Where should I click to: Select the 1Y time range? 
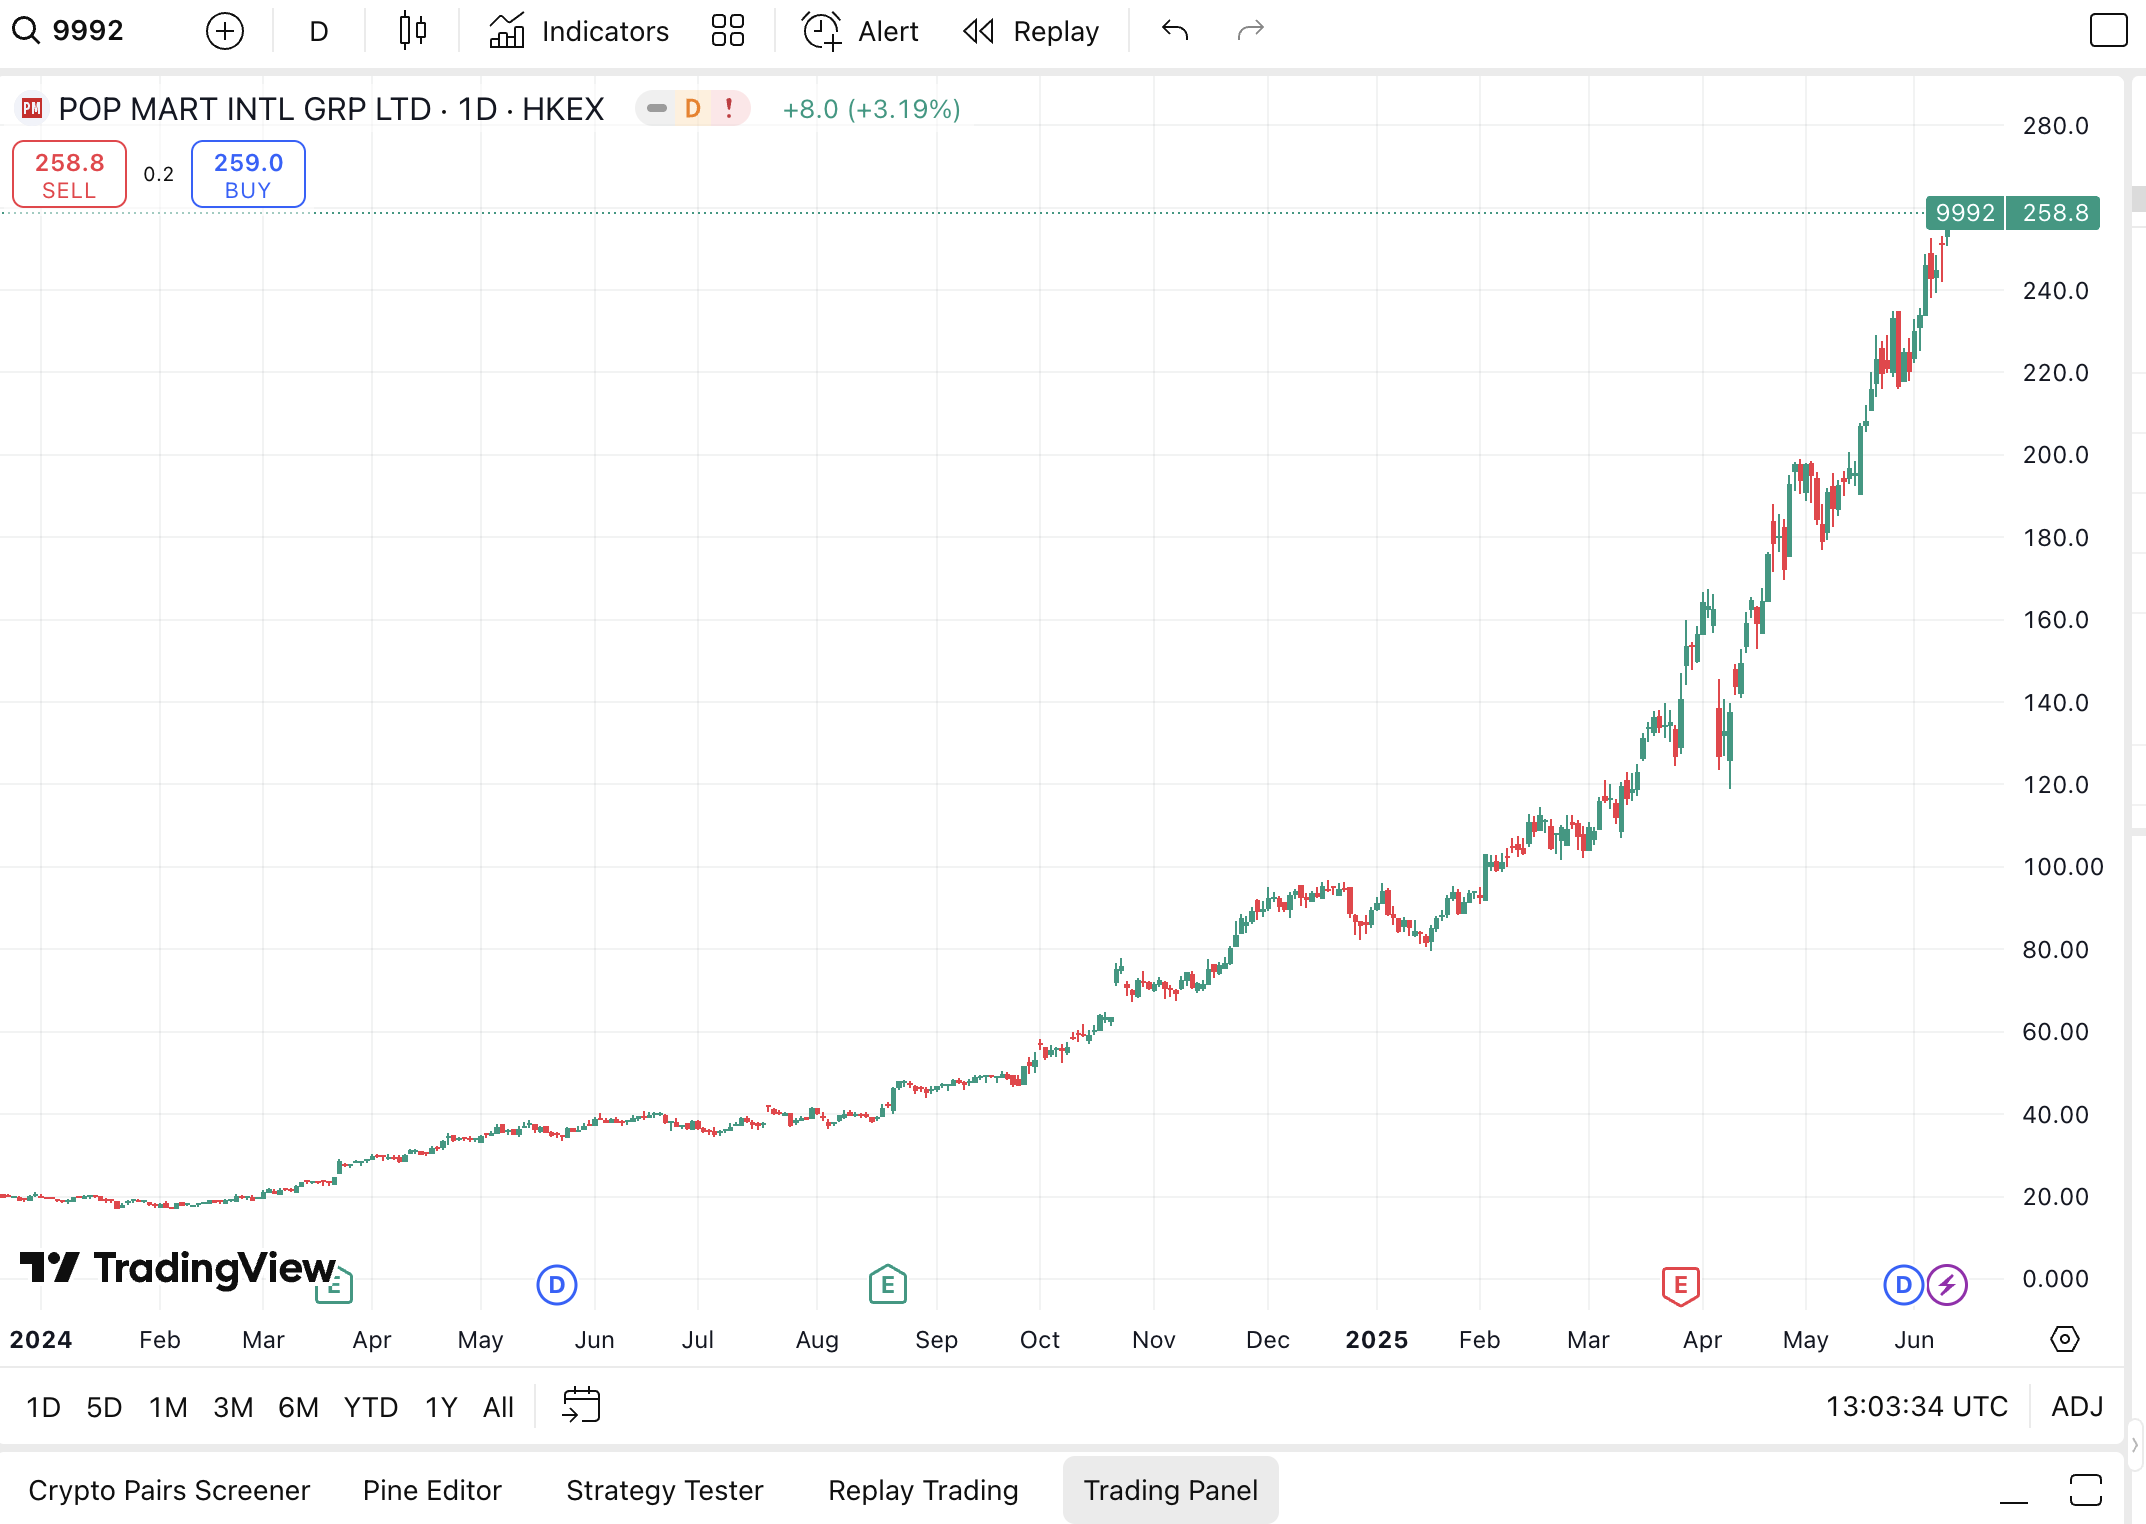click(x=441, y=1408)
